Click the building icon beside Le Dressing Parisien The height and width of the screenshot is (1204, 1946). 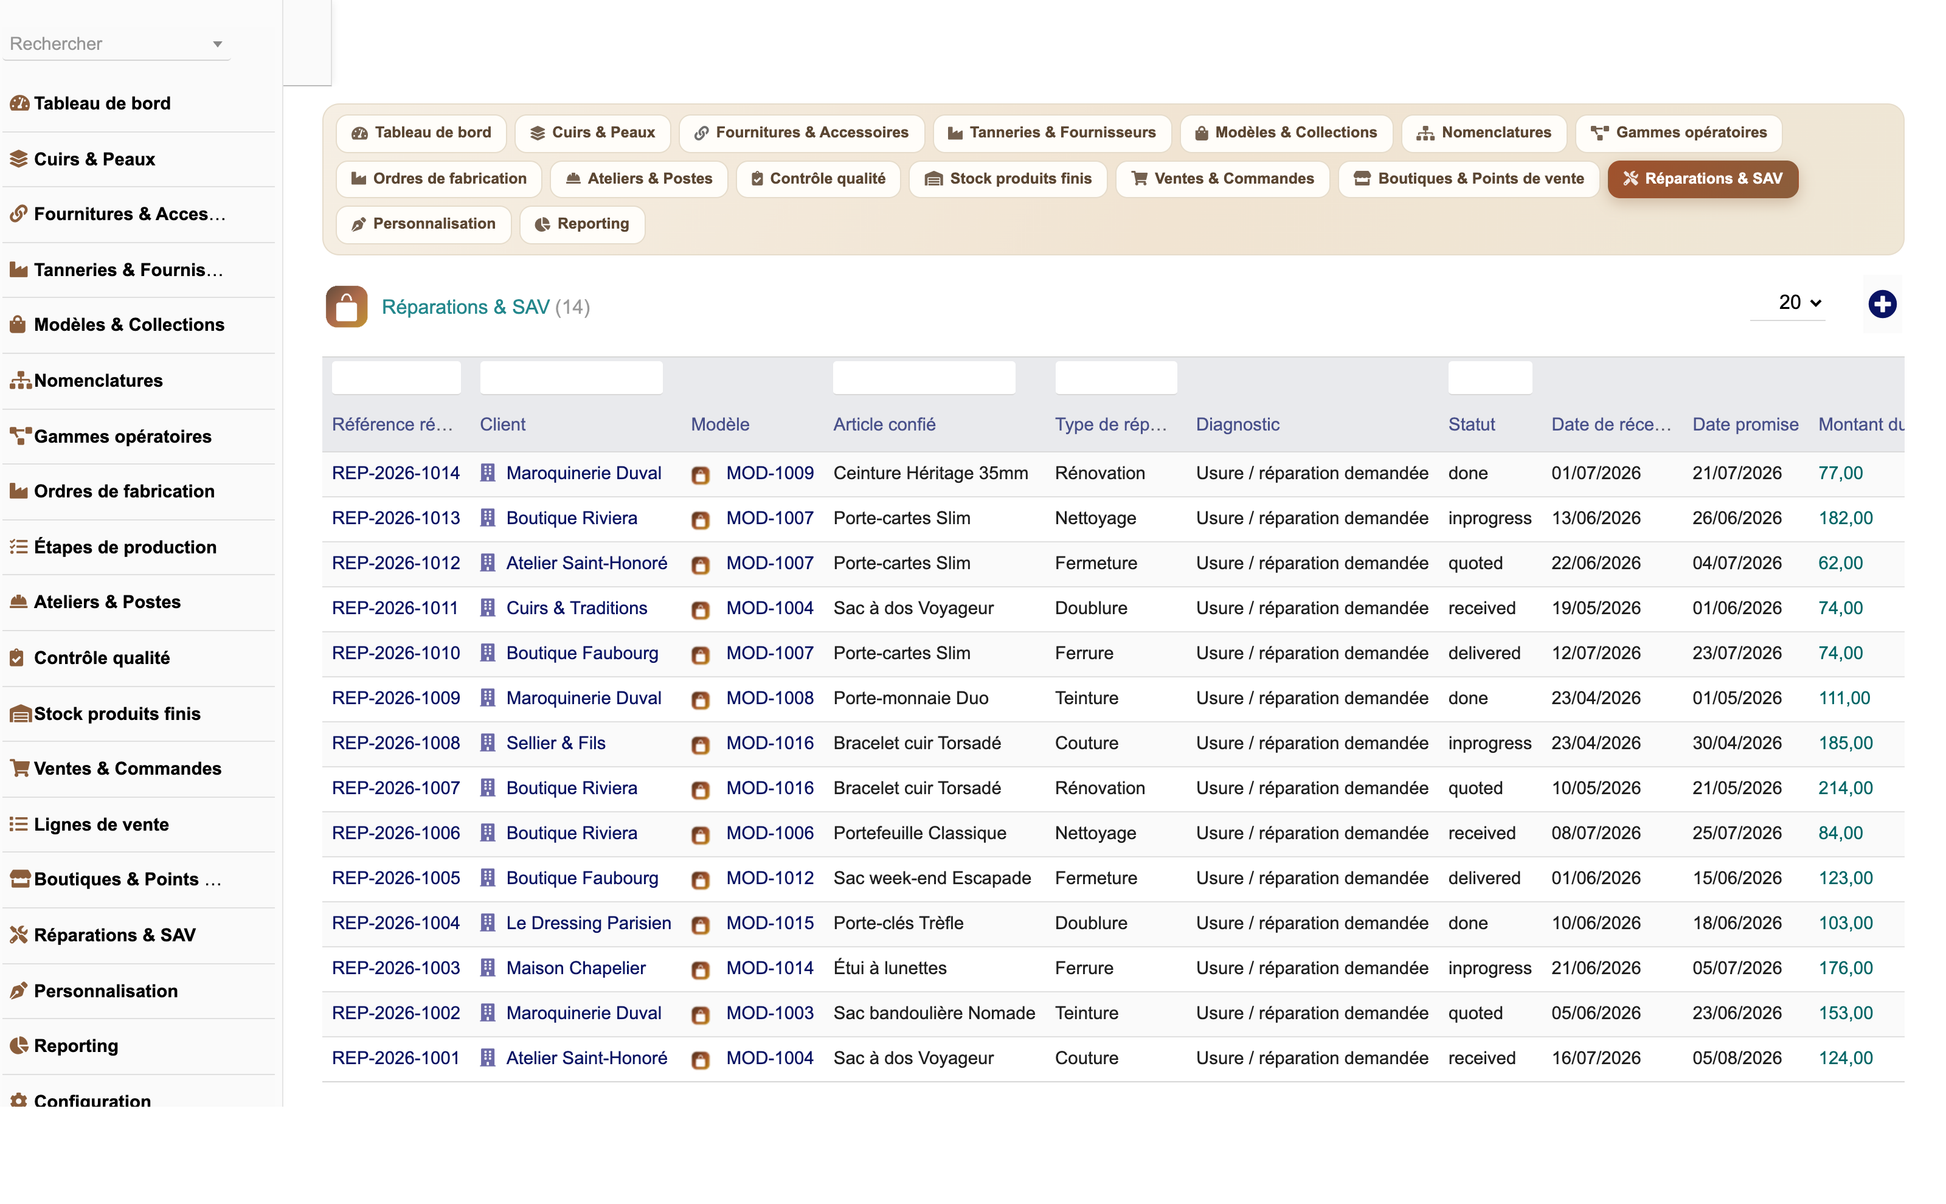pyautogui.click(x=488, y=923)
